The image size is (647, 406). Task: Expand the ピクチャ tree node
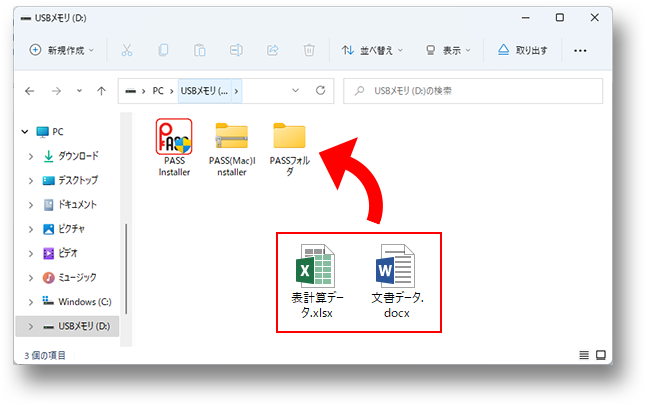tap(31, 229)
